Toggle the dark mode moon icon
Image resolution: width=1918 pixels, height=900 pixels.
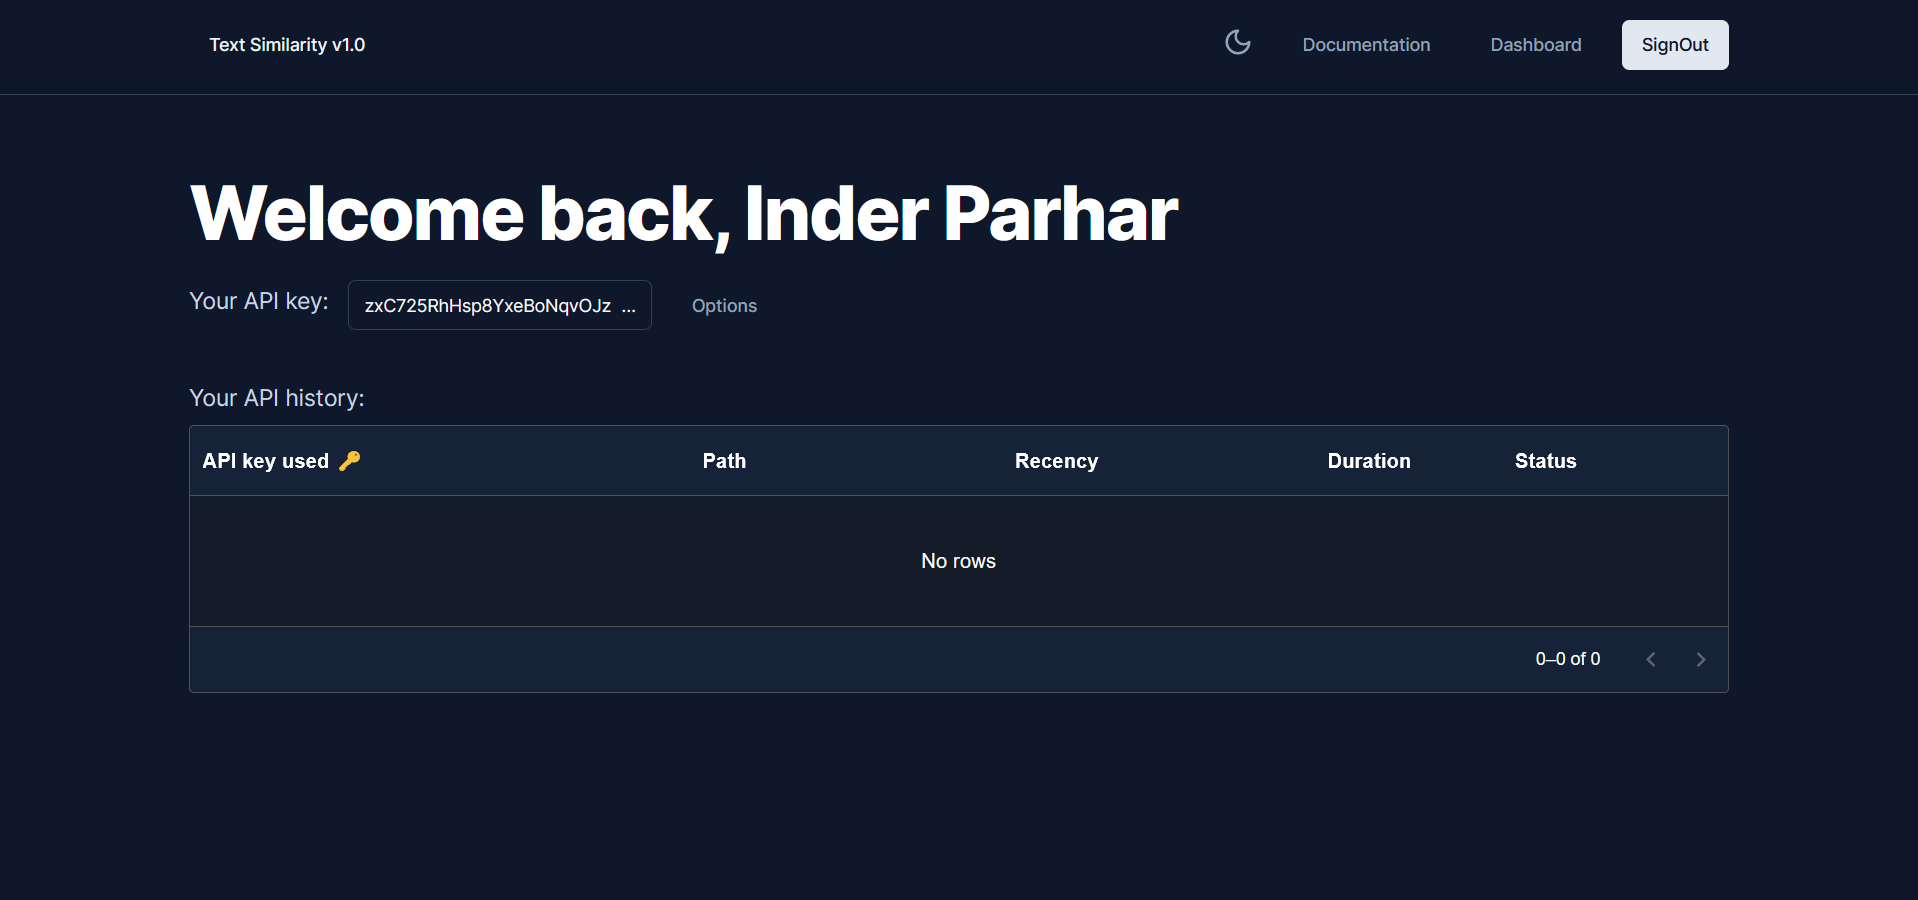click(1237, 42)
